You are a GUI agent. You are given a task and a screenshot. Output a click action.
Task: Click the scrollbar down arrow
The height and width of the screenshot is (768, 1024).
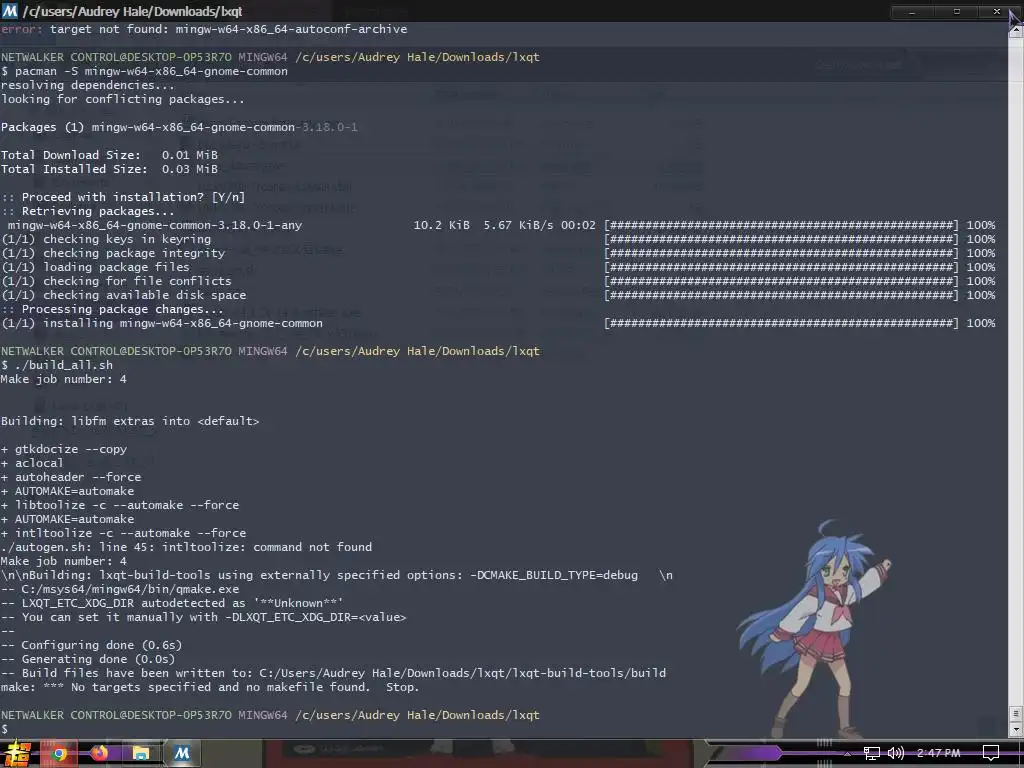pyautogui.click(x=1016, y=729)
